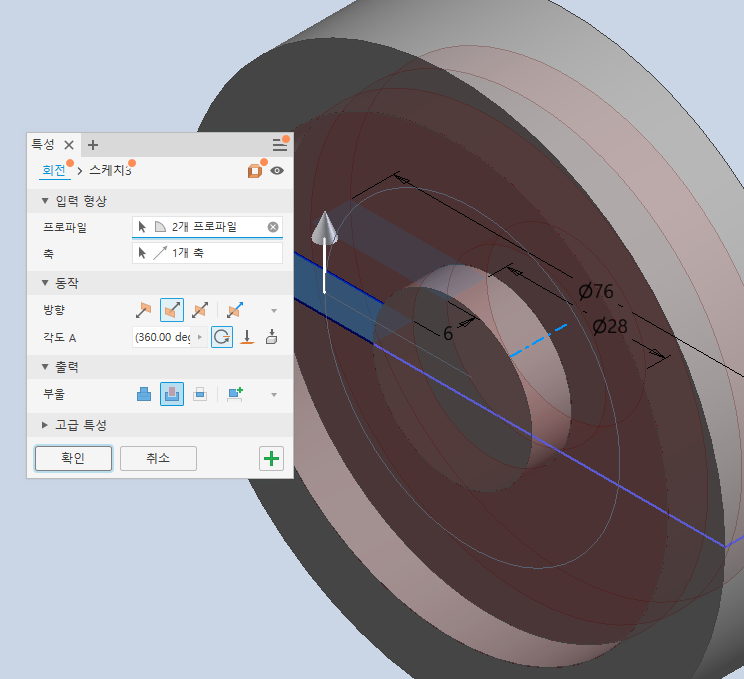Select the 축 selection field
This screenshot has height=679, width=744.
tap(207, 253)
